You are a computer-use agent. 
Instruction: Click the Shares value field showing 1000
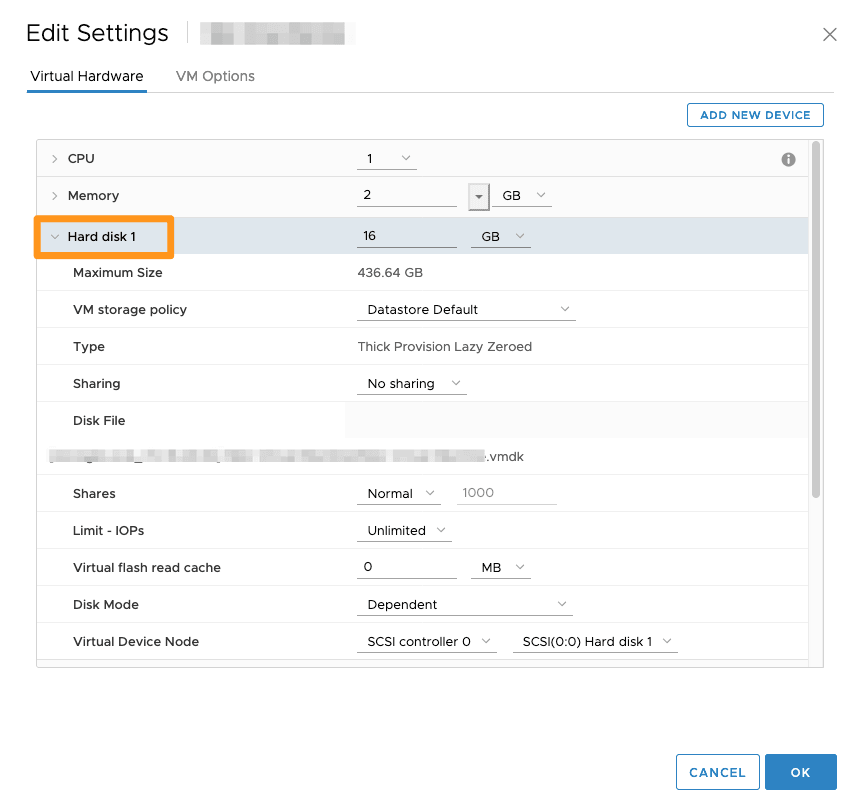[x=507, y=494]
